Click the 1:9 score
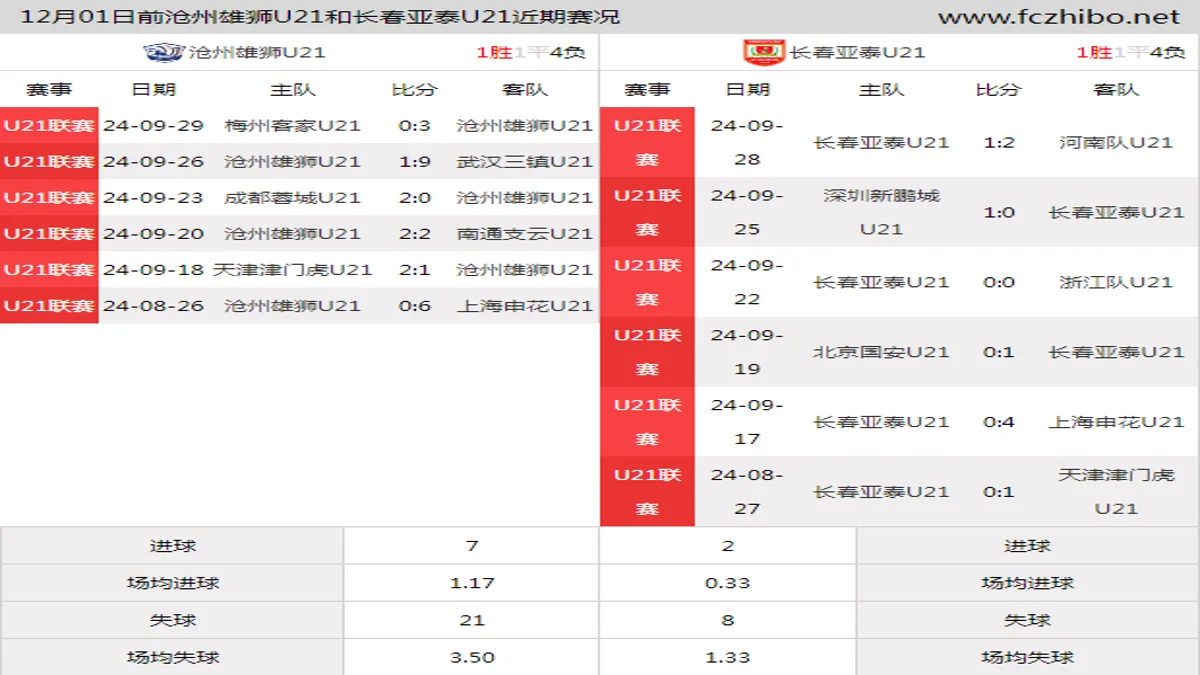This screenshot has height=675, width=1200. [x=415, y=161]
